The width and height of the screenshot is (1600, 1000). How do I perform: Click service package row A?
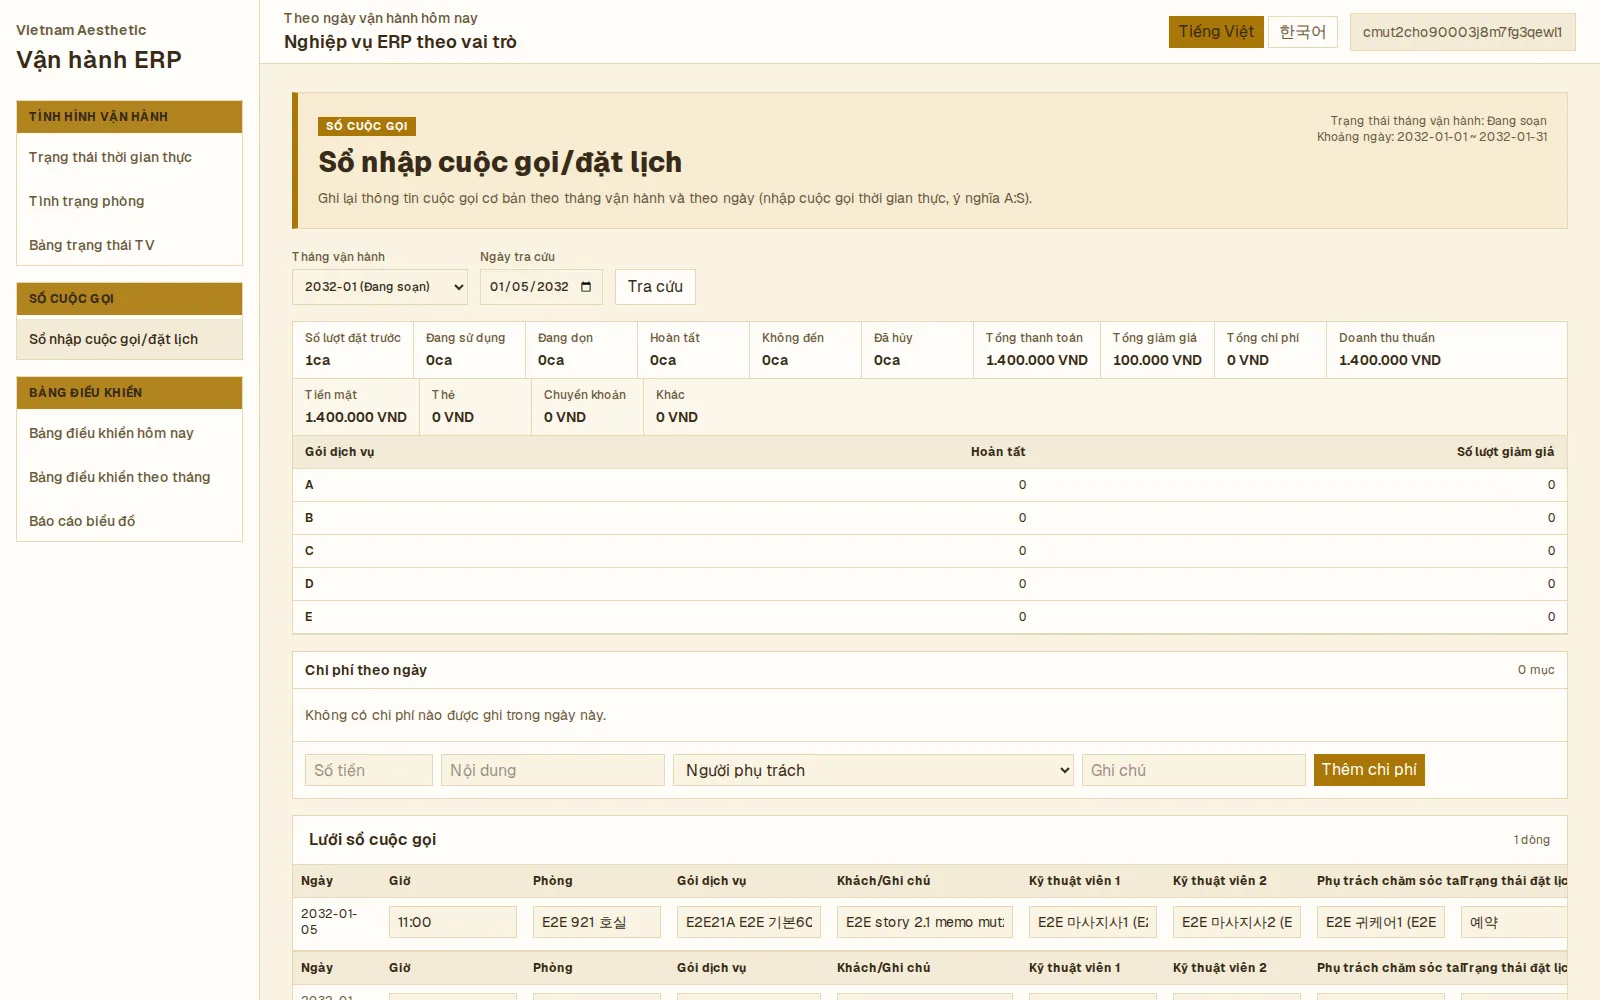click(x=930, y=485)
